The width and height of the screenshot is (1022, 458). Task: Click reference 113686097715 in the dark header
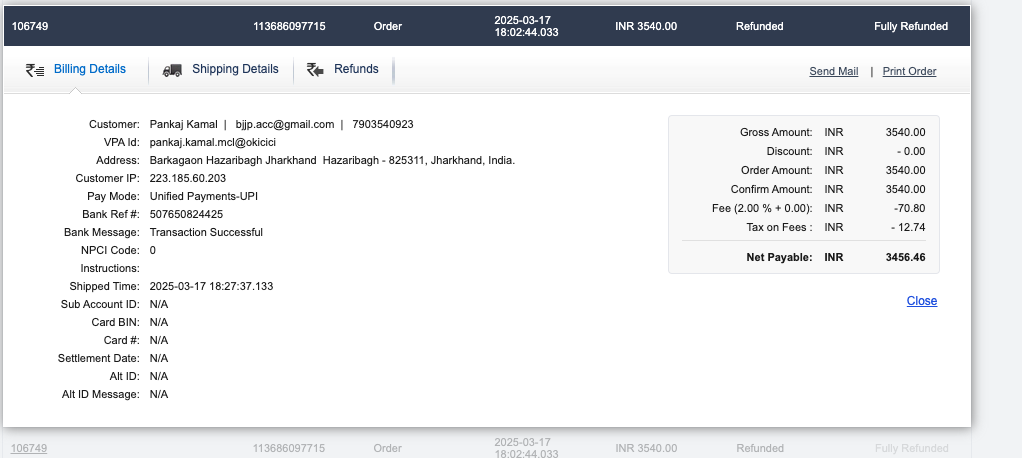coord(289,26)
